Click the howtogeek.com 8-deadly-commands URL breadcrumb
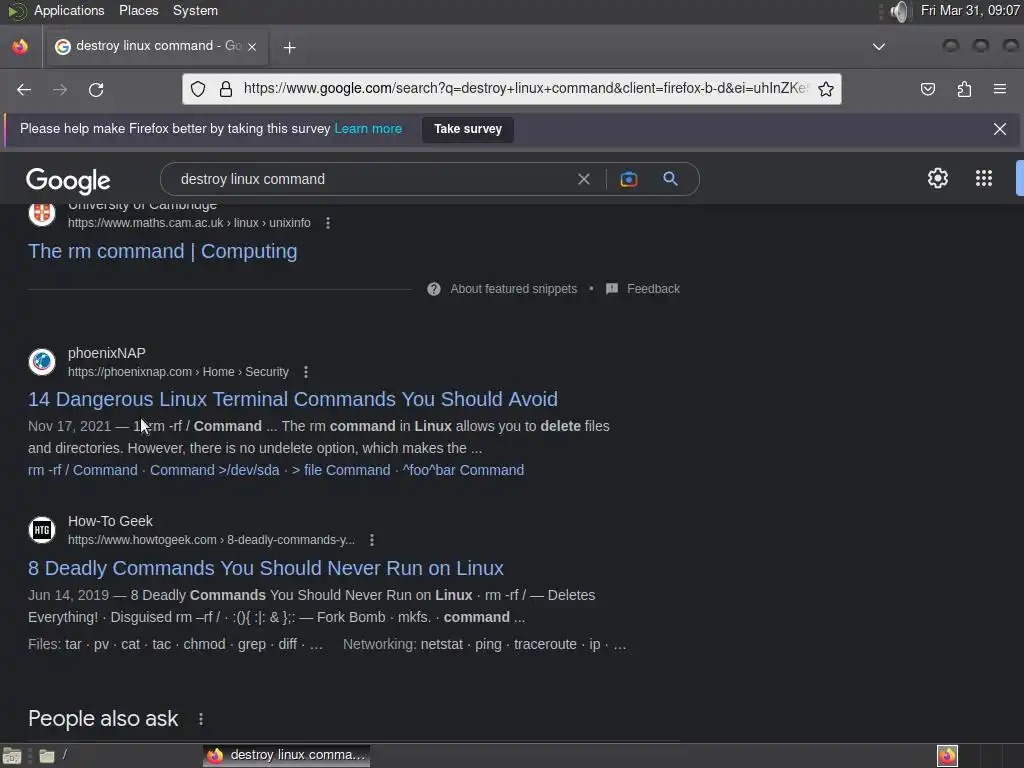This screenshot has width=1024, height=768. coord(212,540)
